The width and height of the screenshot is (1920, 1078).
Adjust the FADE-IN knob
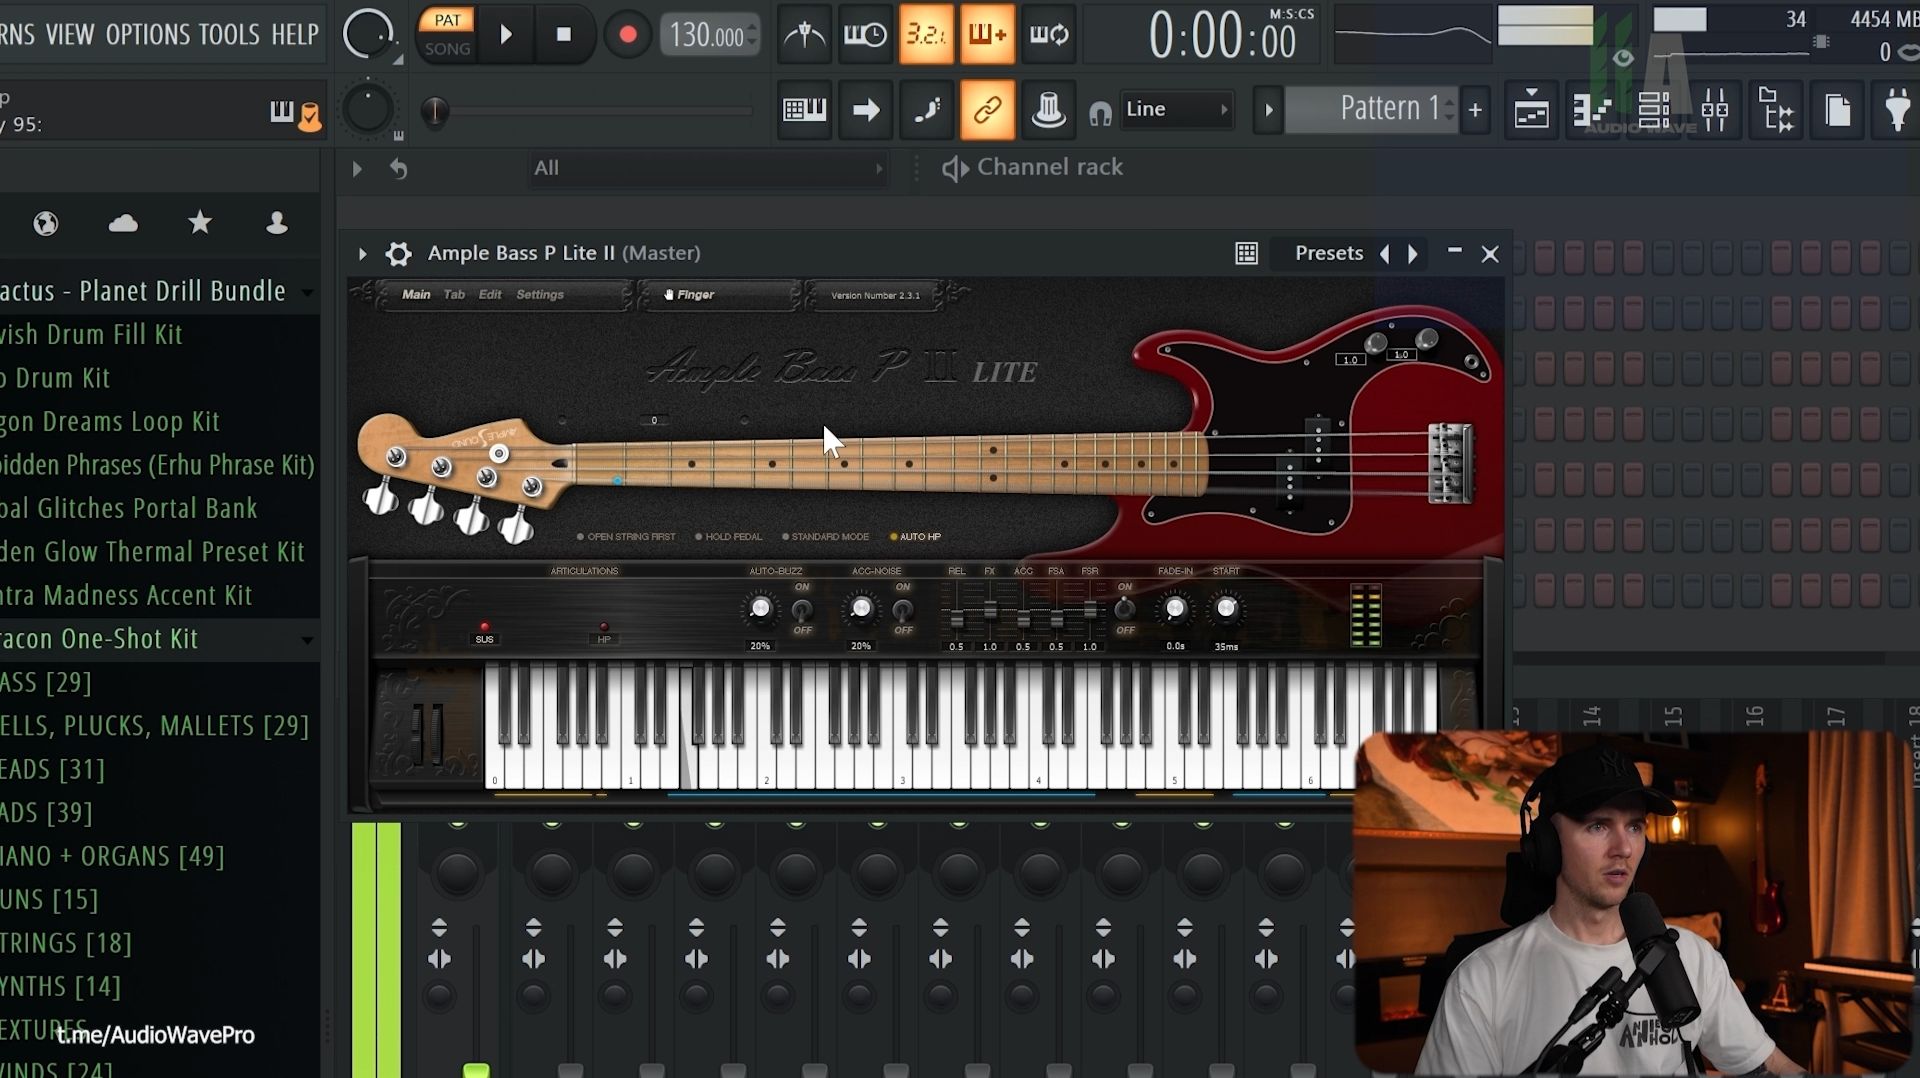click(1175, 609)
